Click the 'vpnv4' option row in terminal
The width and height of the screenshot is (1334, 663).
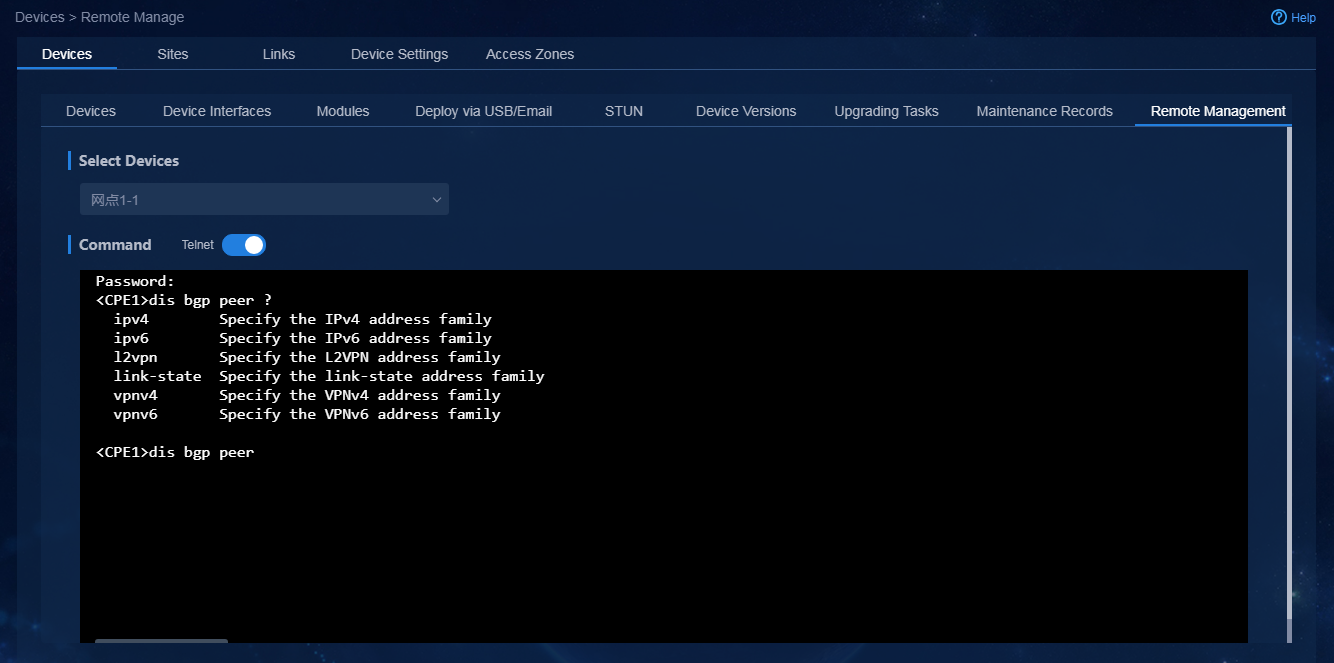click(x=307, y=395)
